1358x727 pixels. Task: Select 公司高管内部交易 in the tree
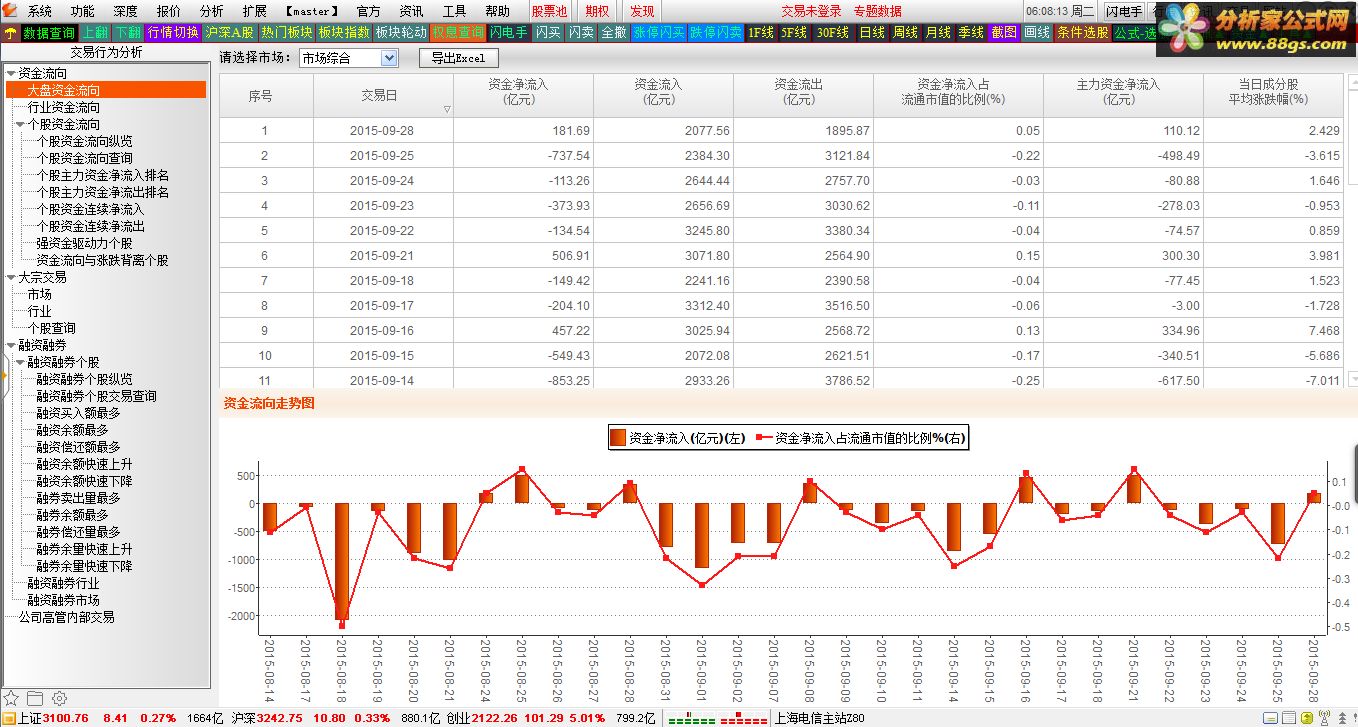point(67,618)
